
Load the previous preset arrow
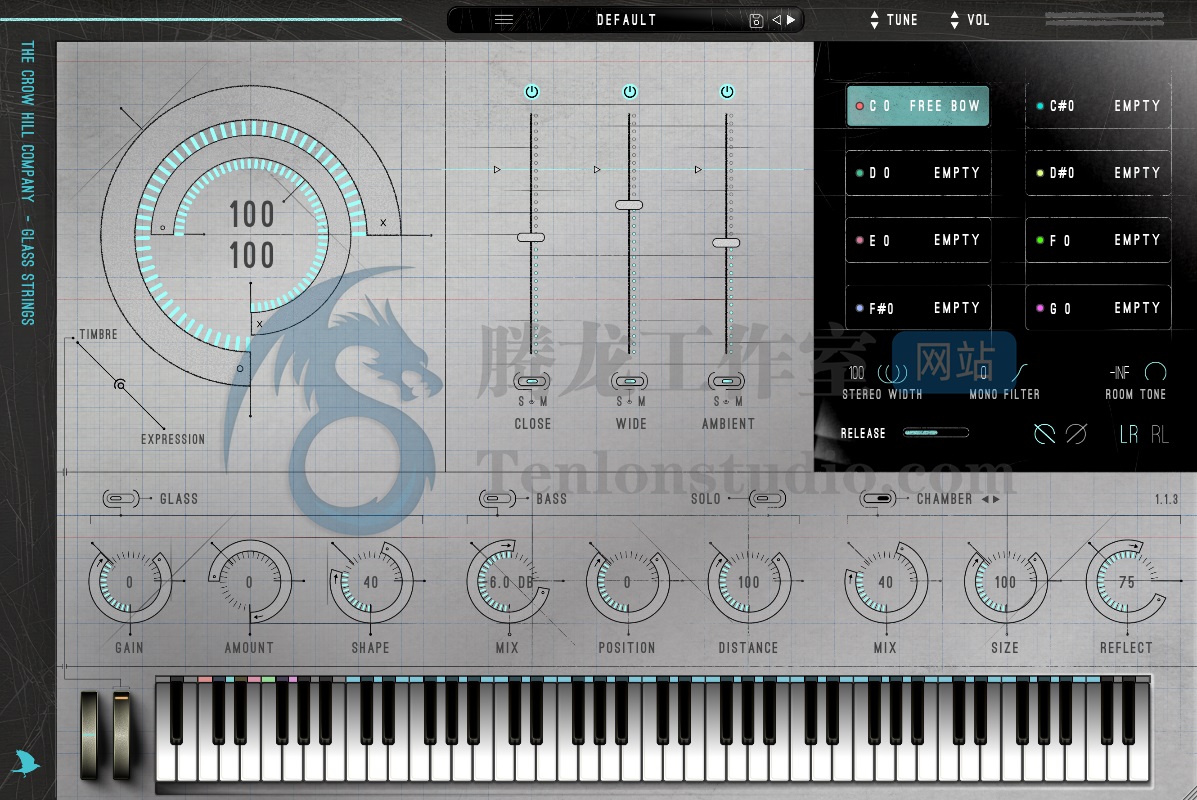[x=776, y=20]
